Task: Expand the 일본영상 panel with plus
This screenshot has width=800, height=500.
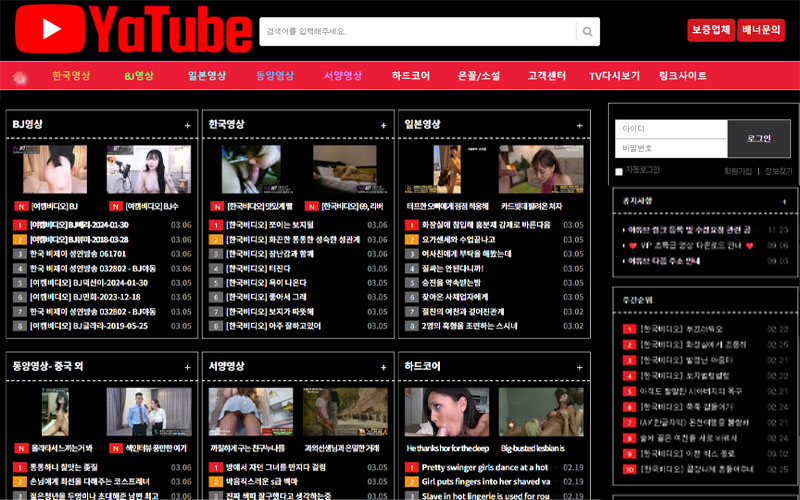Action: (579, 126)
